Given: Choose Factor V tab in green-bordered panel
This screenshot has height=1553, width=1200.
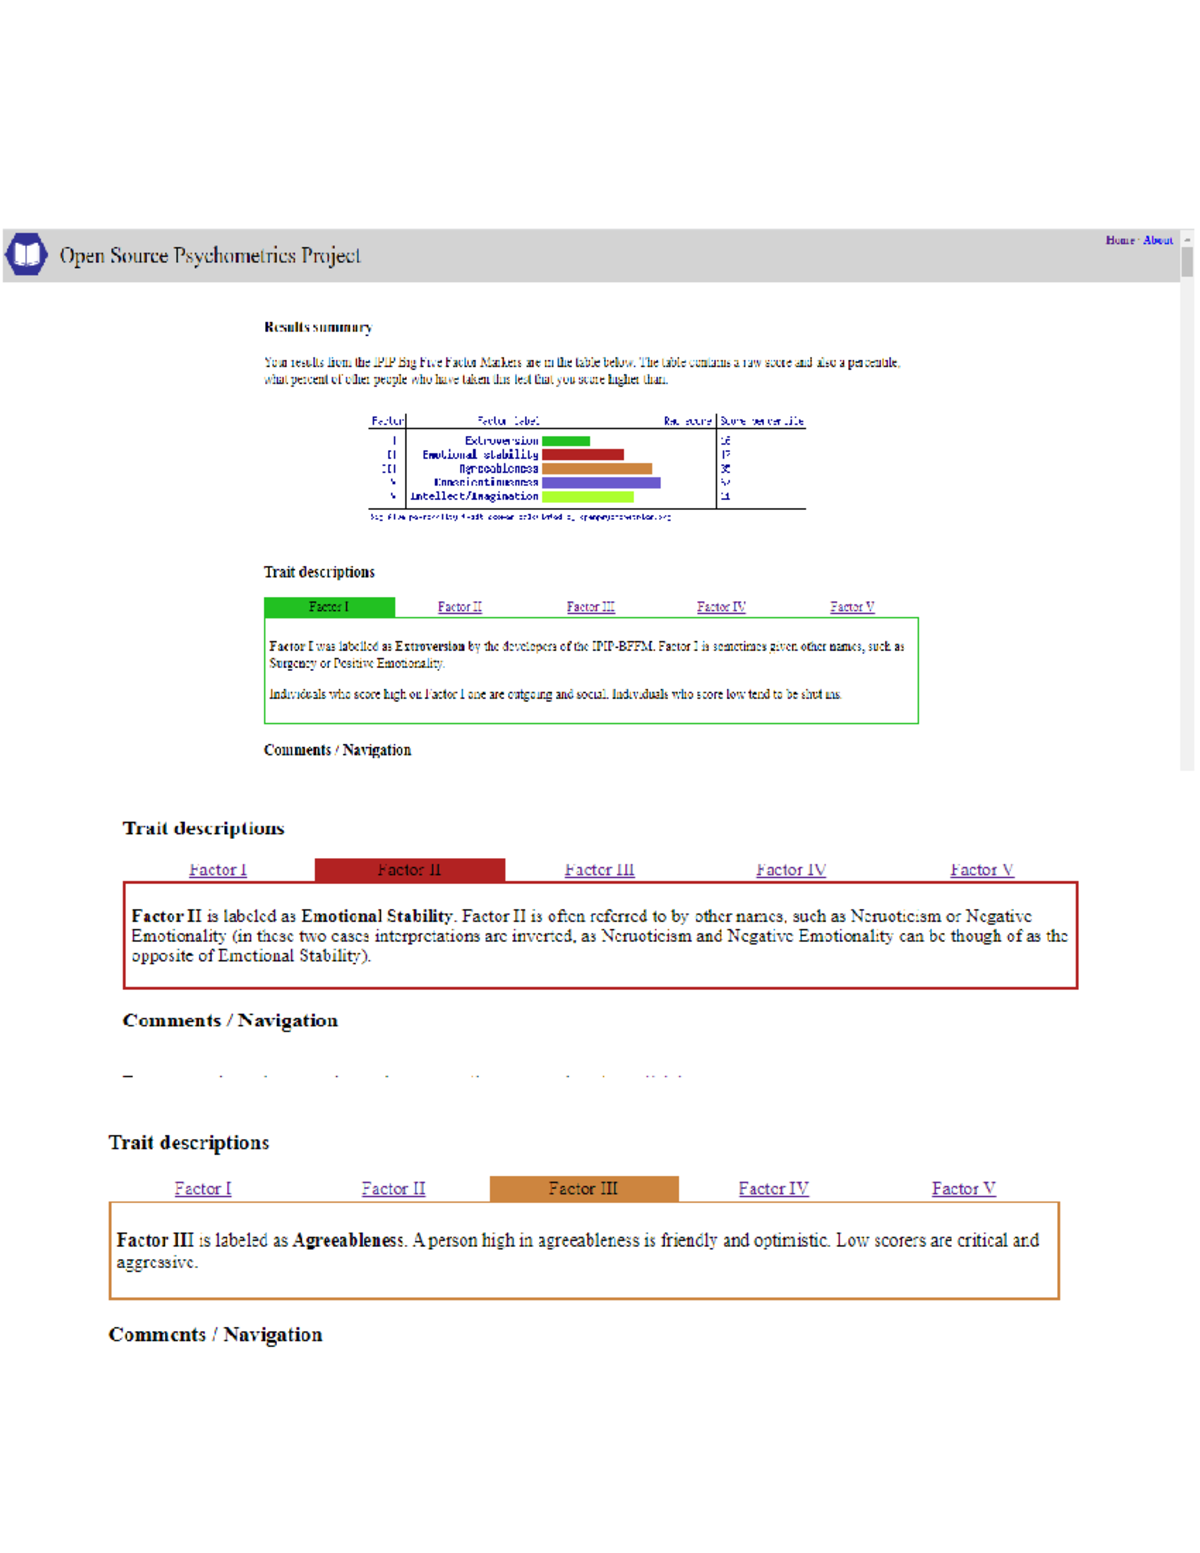Looking at the screenshot, I should [852, 607].
